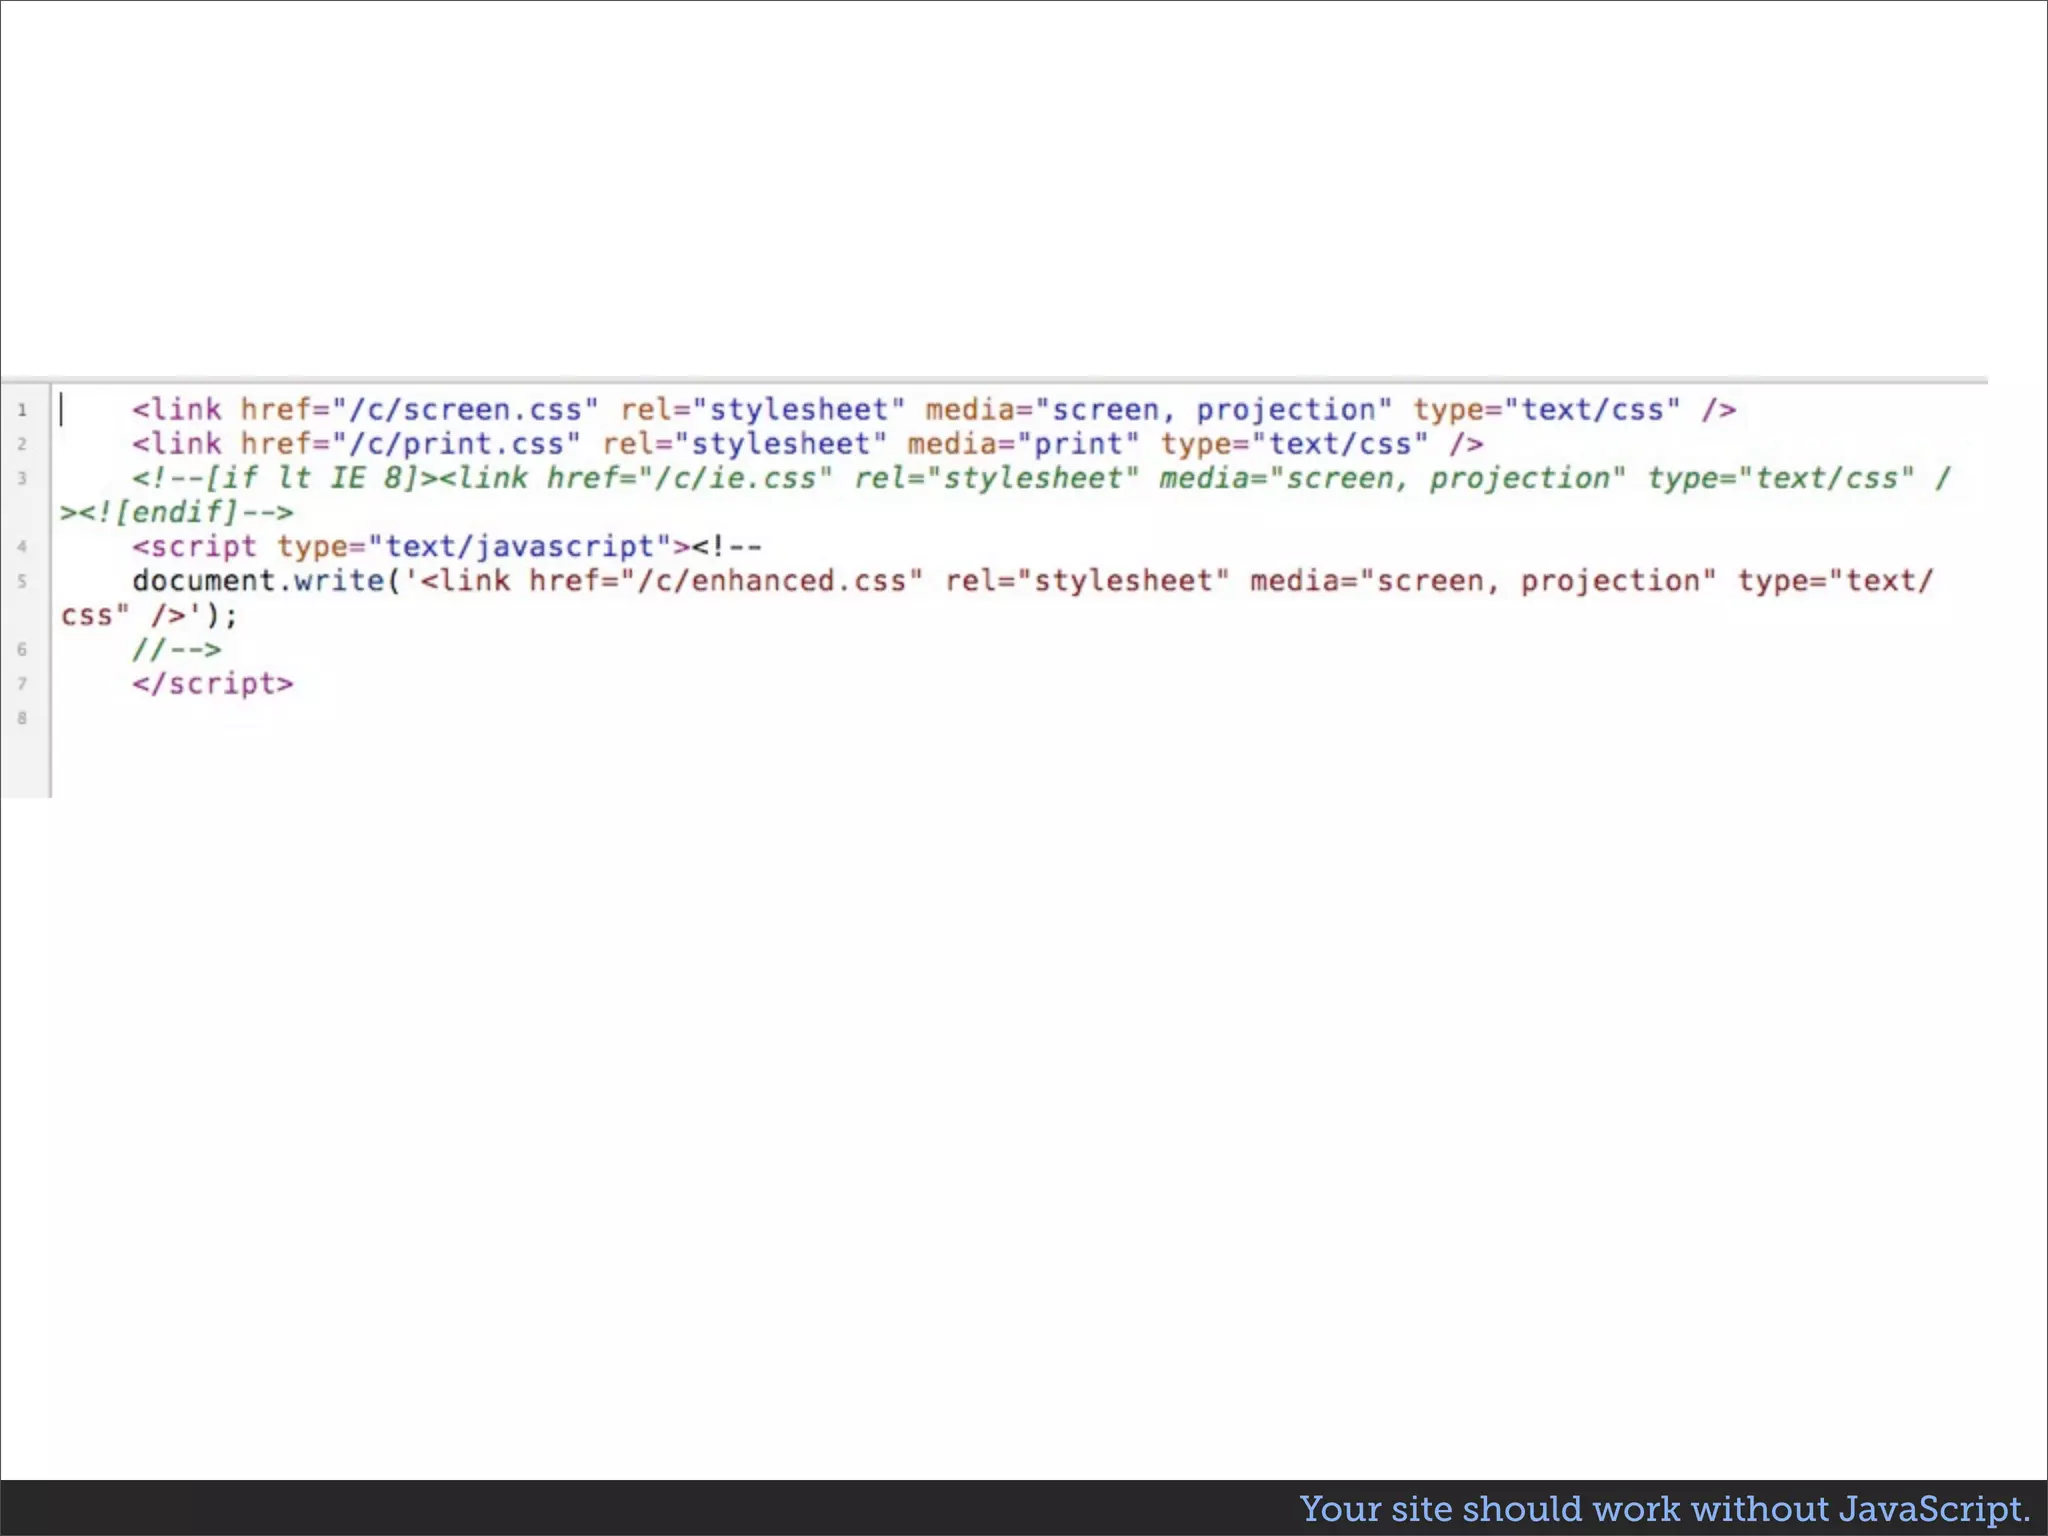Click line number 3 in the gutter
2048x1536 pixels.
[22, 478]
